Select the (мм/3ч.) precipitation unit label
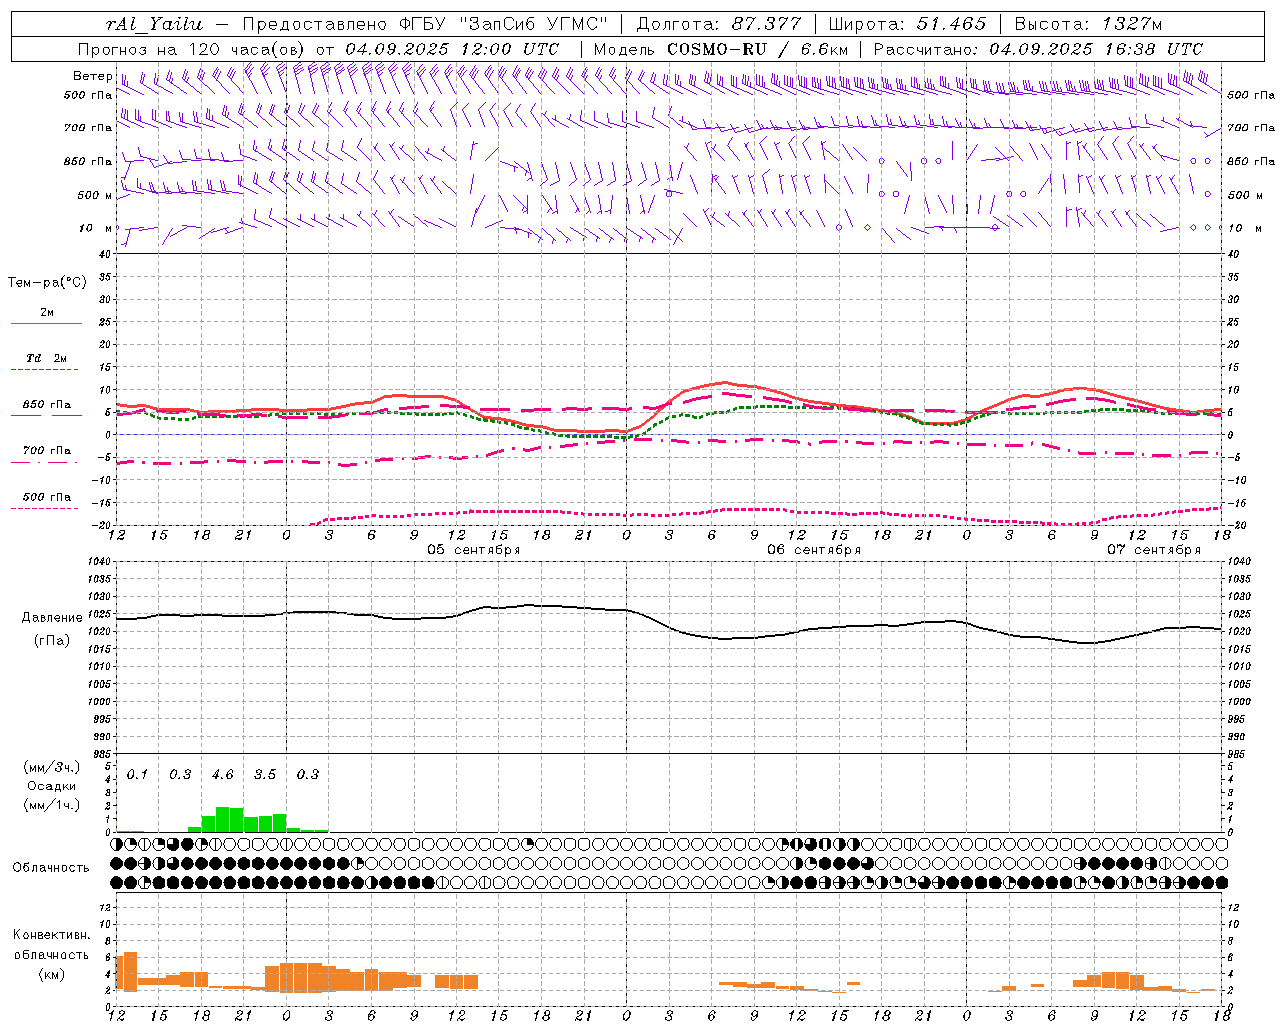 pos(52,767)
